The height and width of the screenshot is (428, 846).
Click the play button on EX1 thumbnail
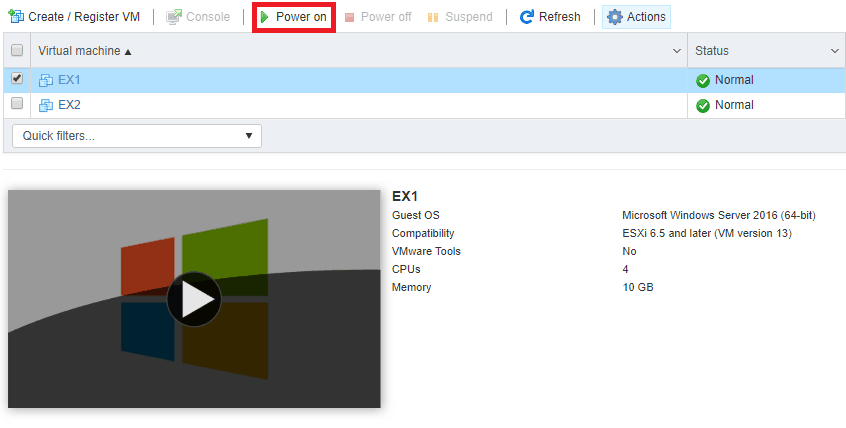click(x=194, y=299)
